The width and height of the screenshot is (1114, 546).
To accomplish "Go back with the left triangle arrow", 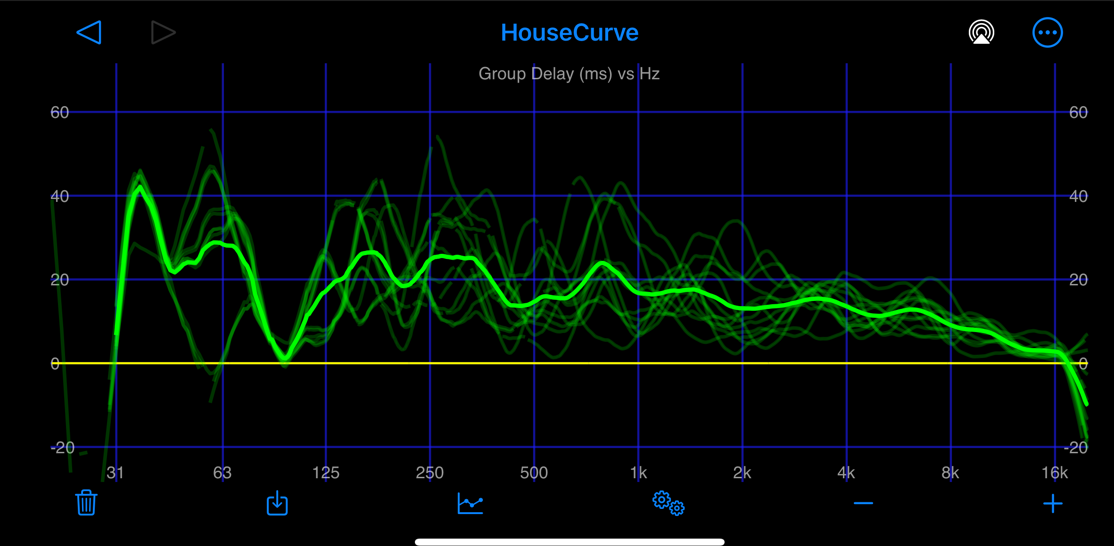I will point(90,33).
